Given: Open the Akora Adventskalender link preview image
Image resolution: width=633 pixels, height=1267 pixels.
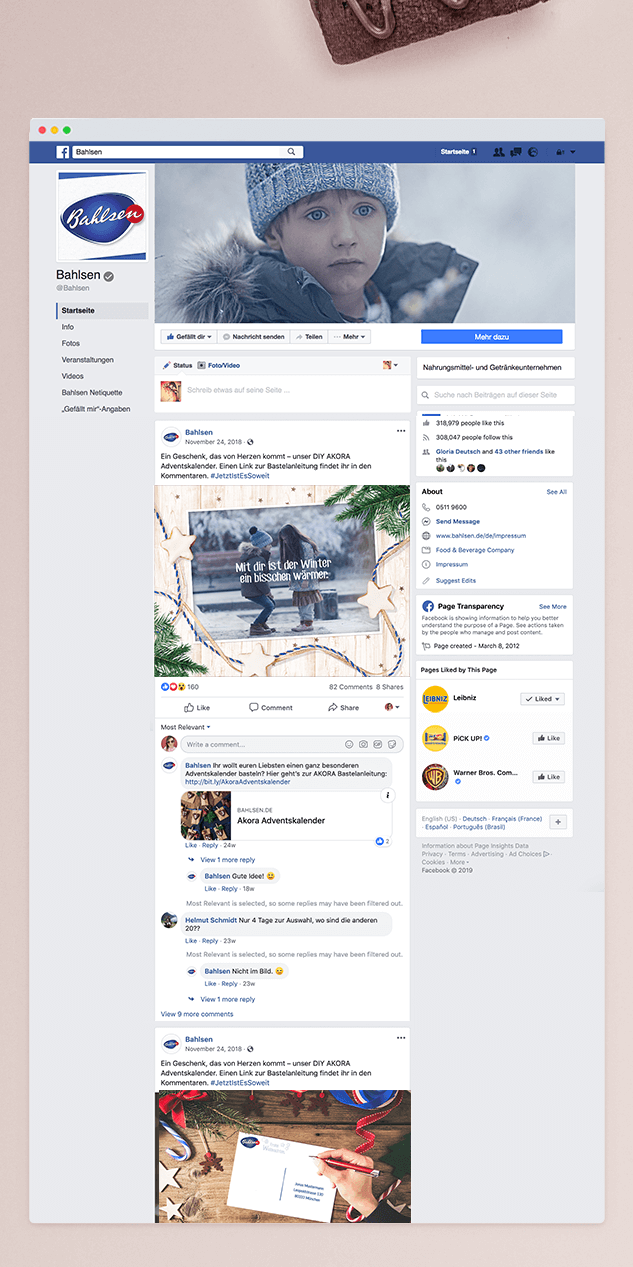Looking at the screenshot, I should 206,815.
